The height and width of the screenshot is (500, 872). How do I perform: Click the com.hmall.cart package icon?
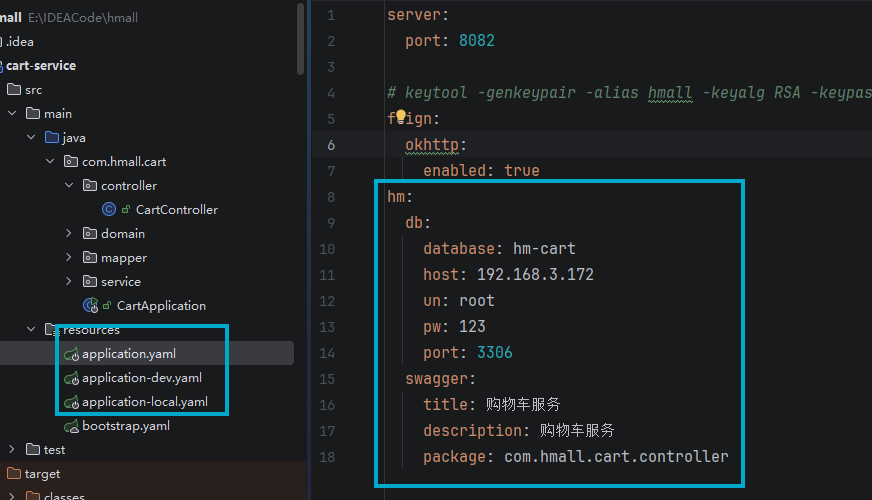tap(71, 161)
